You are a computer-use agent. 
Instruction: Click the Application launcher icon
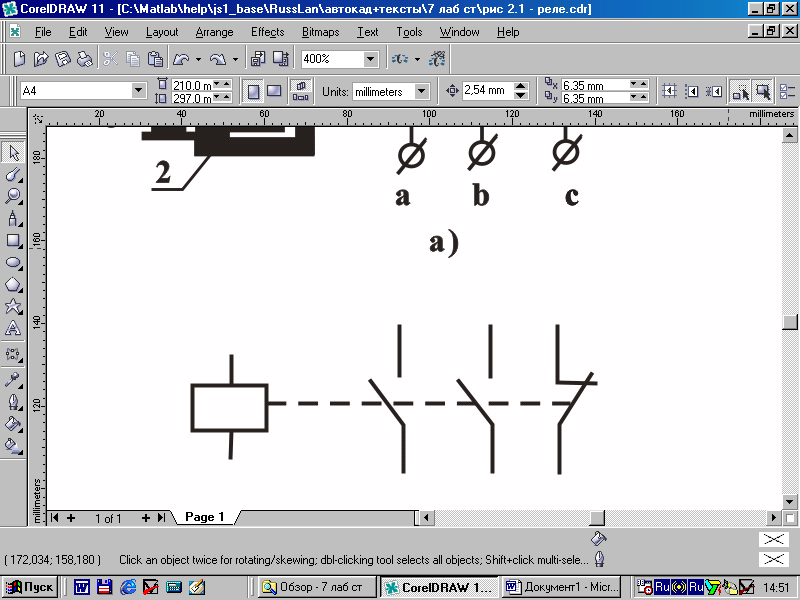[399, 59]
